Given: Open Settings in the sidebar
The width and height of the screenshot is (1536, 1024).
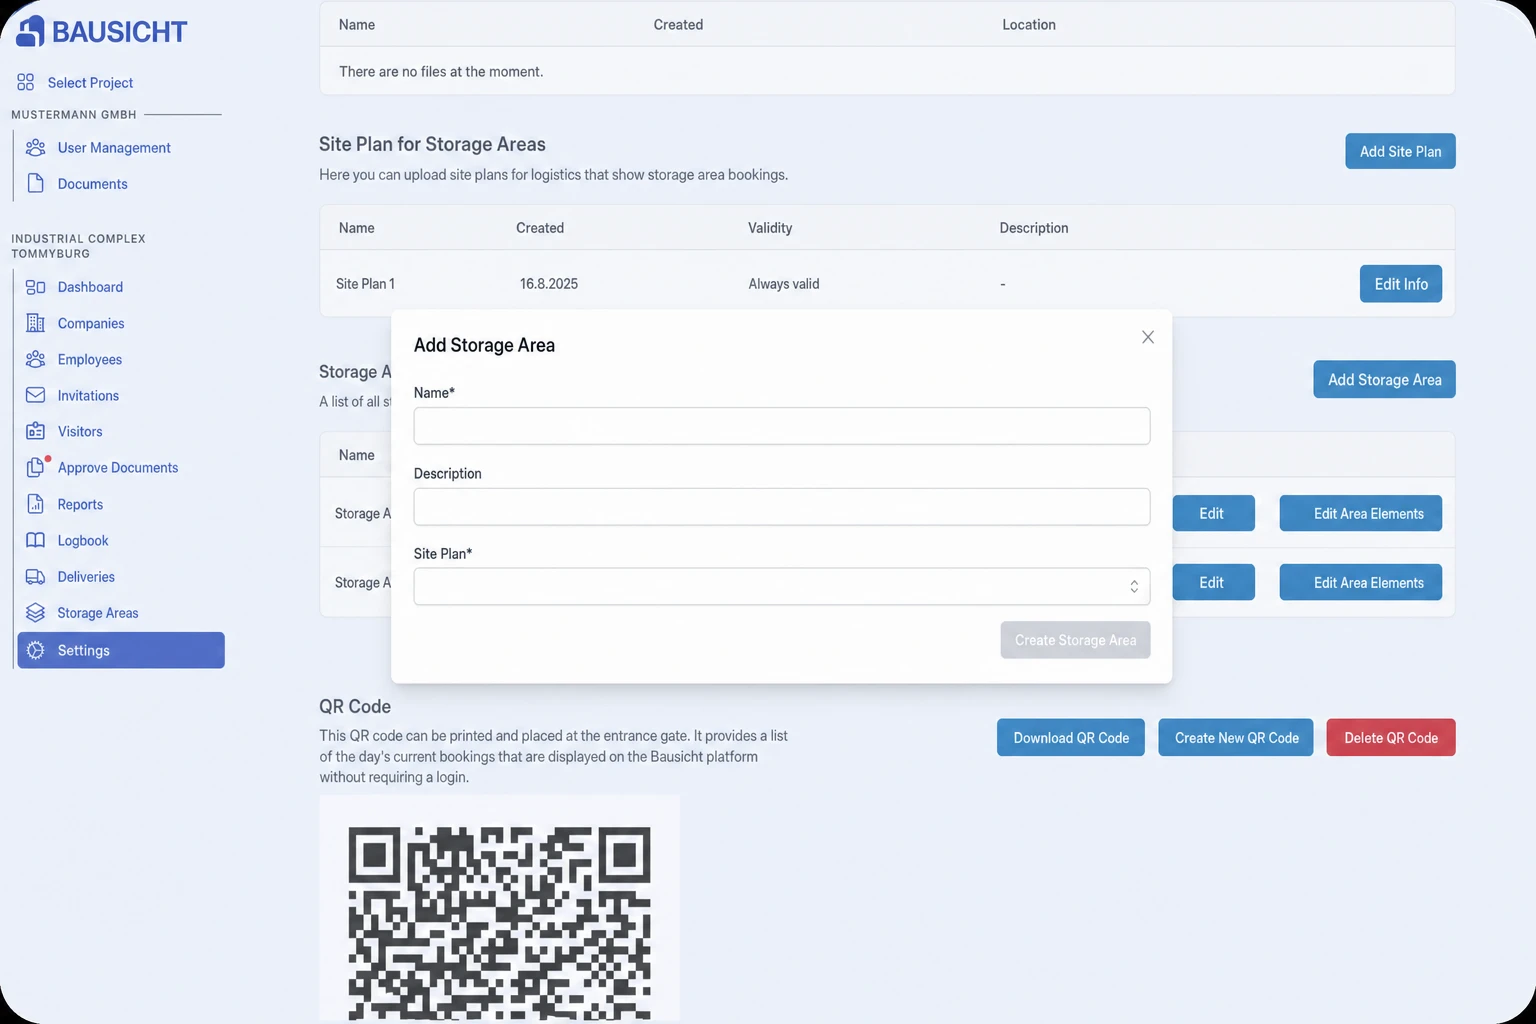Looking at the screenshot, I should click(121, 650).
